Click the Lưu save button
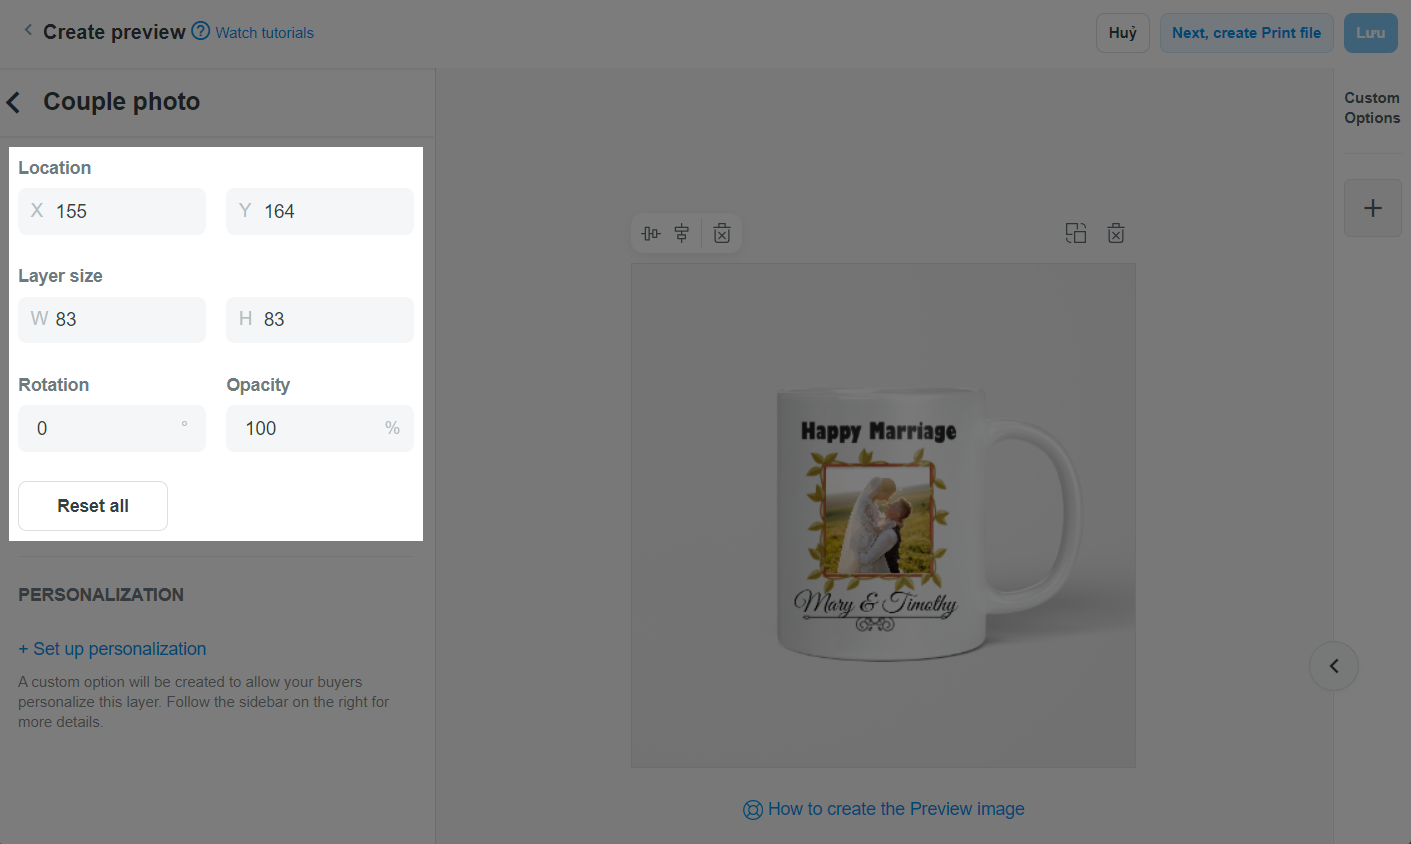This screenshot has width=1411, height=844. (x=1370, y=33)
